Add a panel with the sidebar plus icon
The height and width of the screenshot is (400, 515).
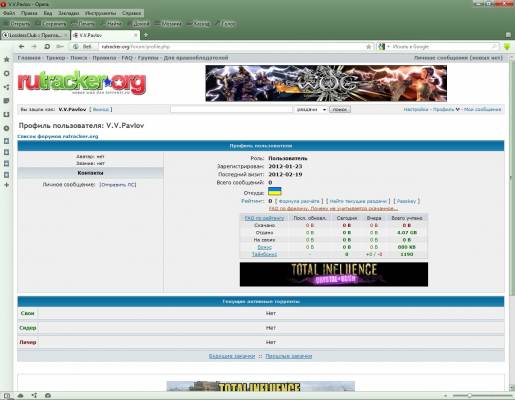(x=6, y=185)
